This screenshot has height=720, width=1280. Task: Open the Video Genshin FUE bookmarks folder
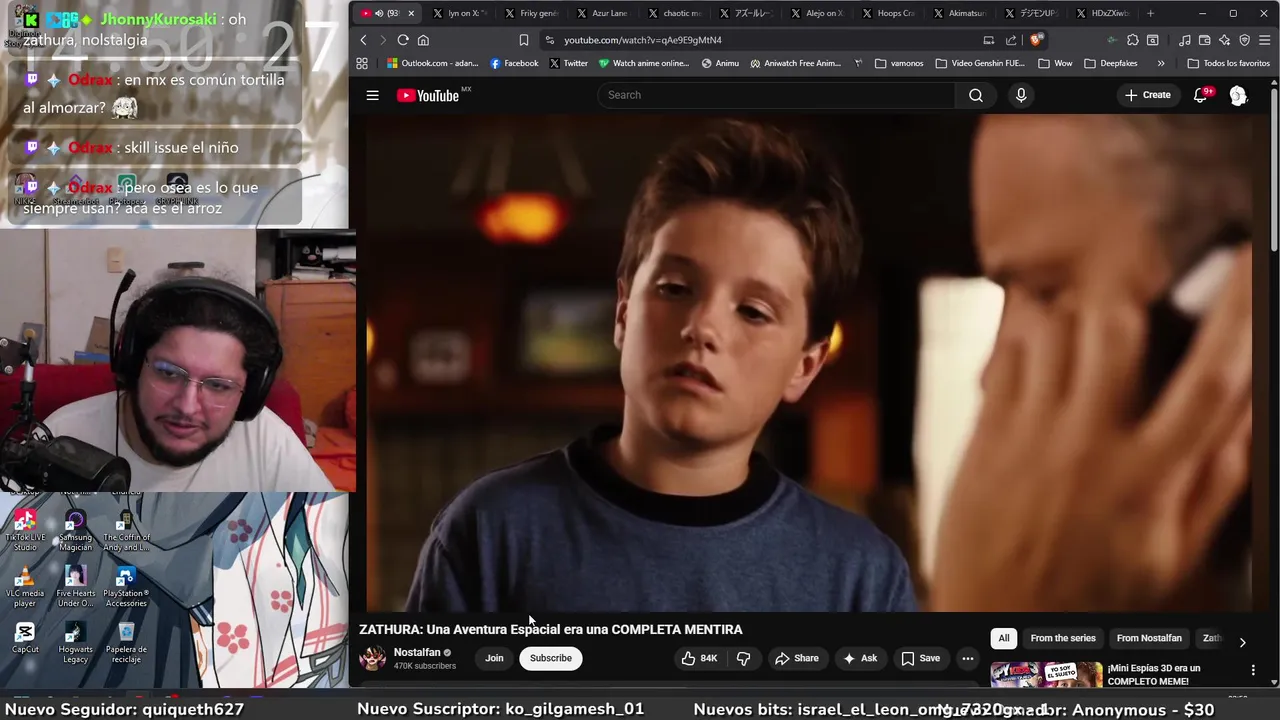click(x=980, y=63)
